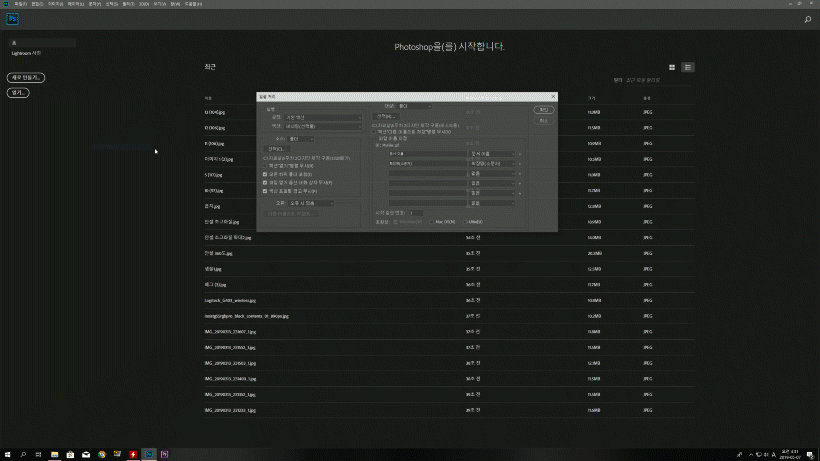Open the action set (세트) dropdown
The image size is (820, 461).
click(323, 118)
